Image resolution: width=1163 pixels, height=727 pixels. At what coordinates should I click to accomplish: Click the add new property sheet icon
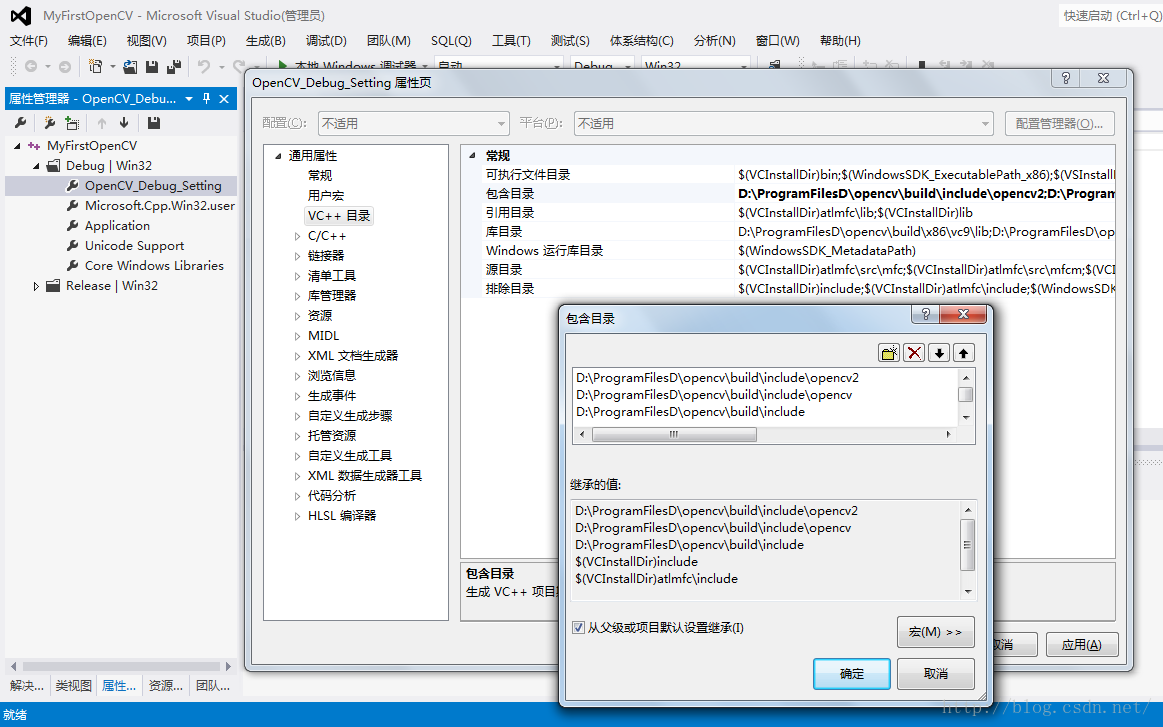50,122
